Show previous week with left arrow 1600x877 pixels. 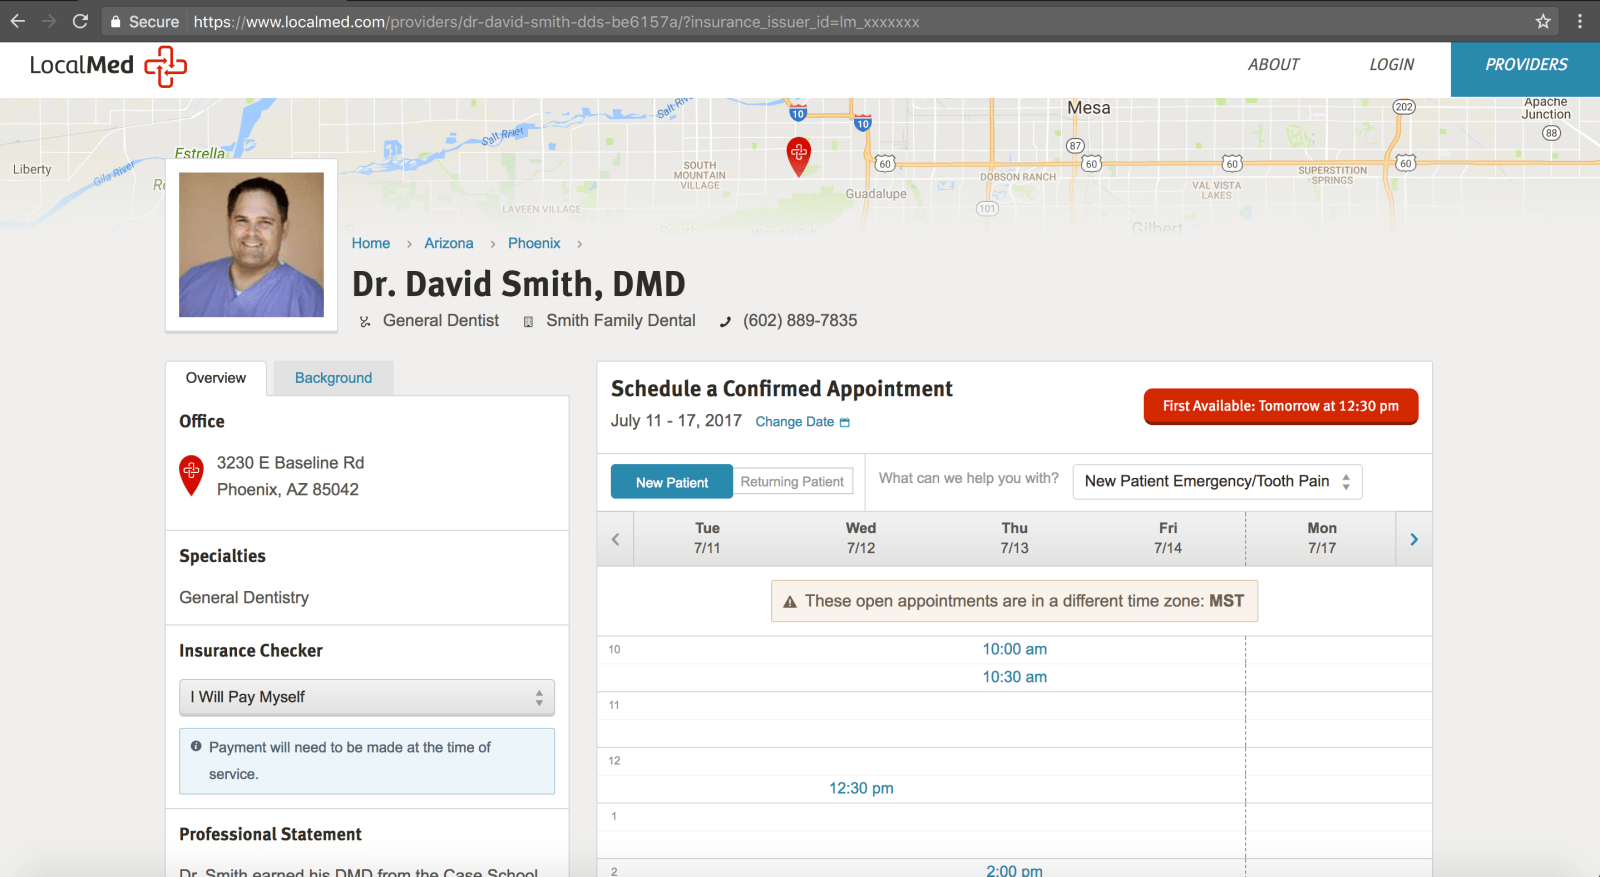[x=616, y=539]
